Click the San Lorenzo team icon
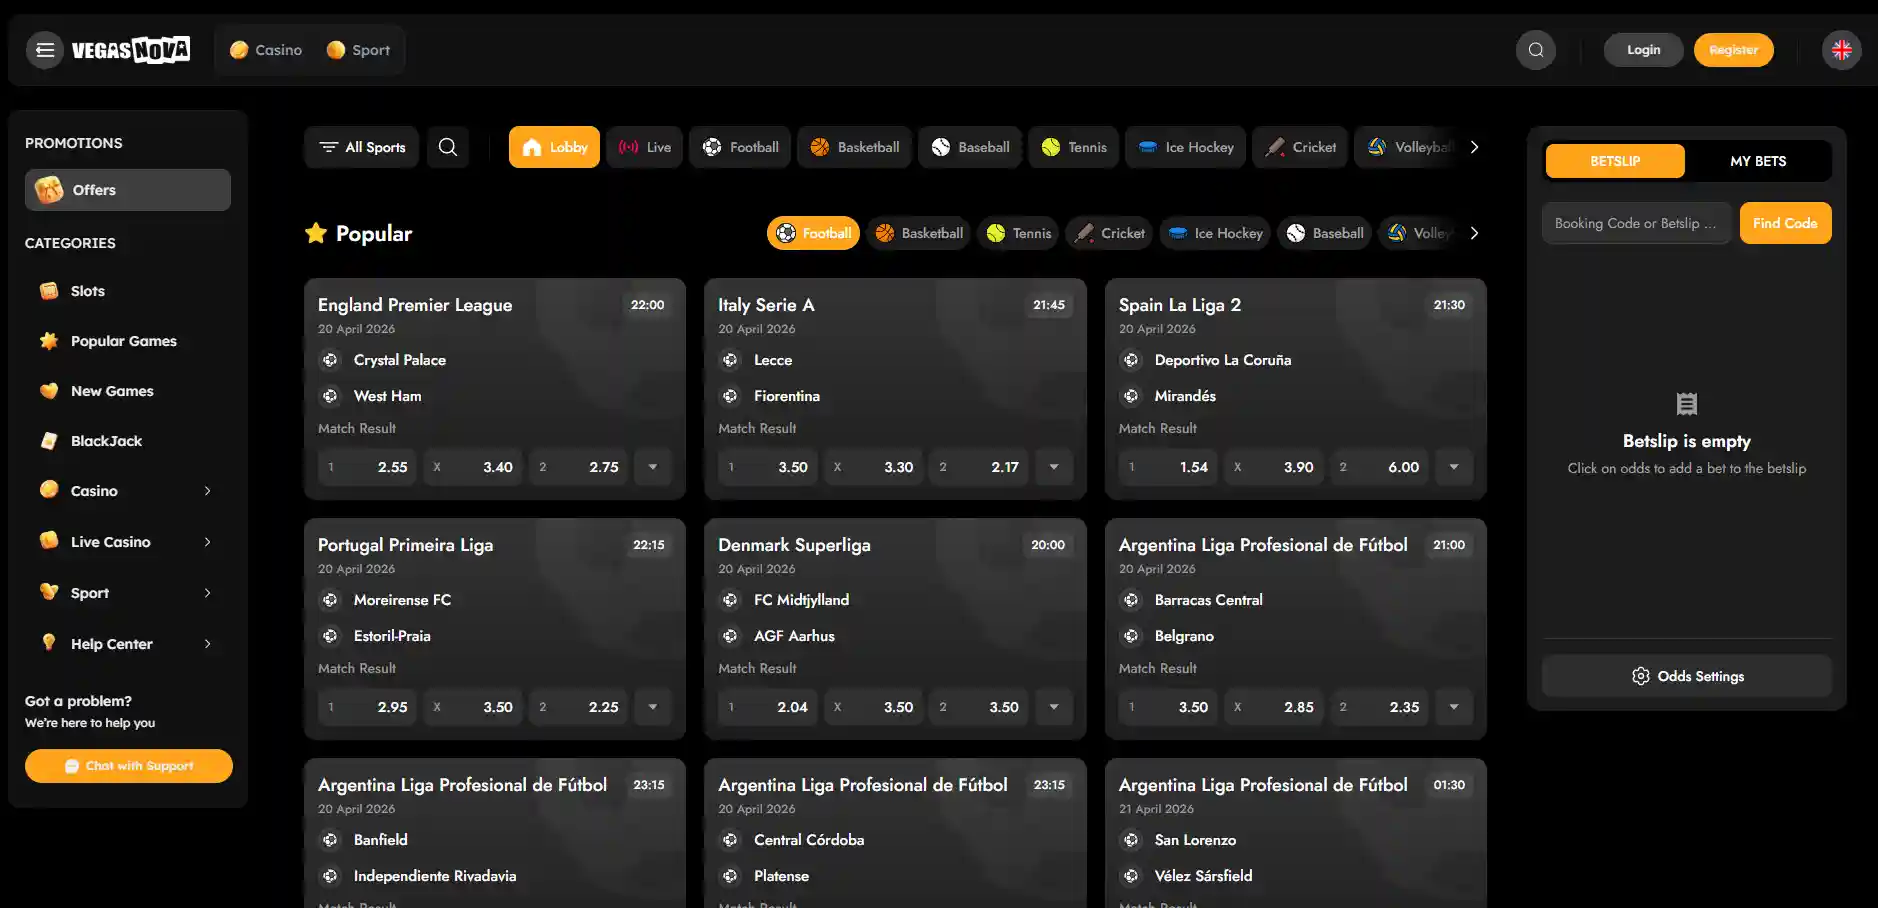Screen dimensions: 1878x908 click(1131, 840)
